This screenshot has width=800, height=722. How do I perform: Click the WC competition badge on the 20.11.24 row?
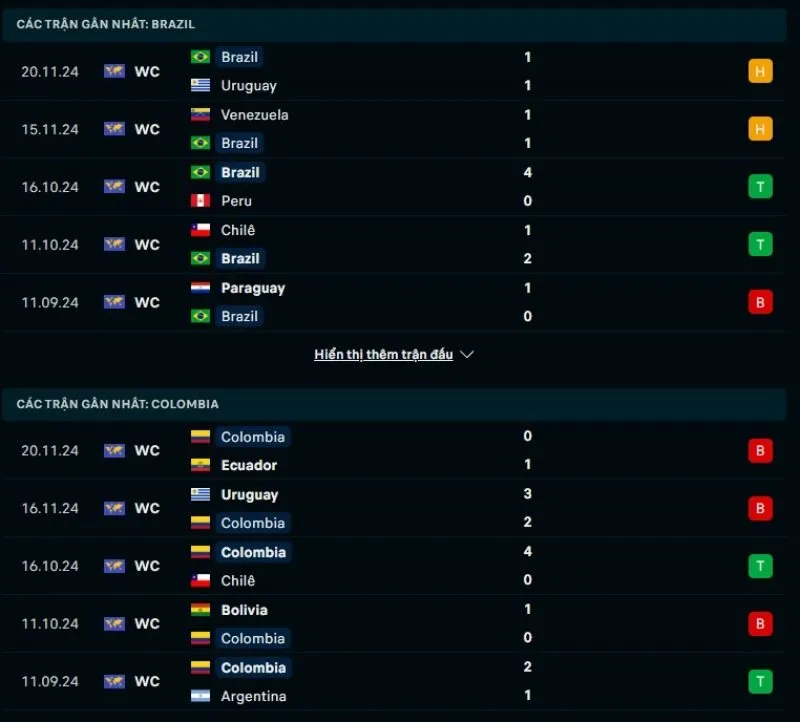coord(133,71)
